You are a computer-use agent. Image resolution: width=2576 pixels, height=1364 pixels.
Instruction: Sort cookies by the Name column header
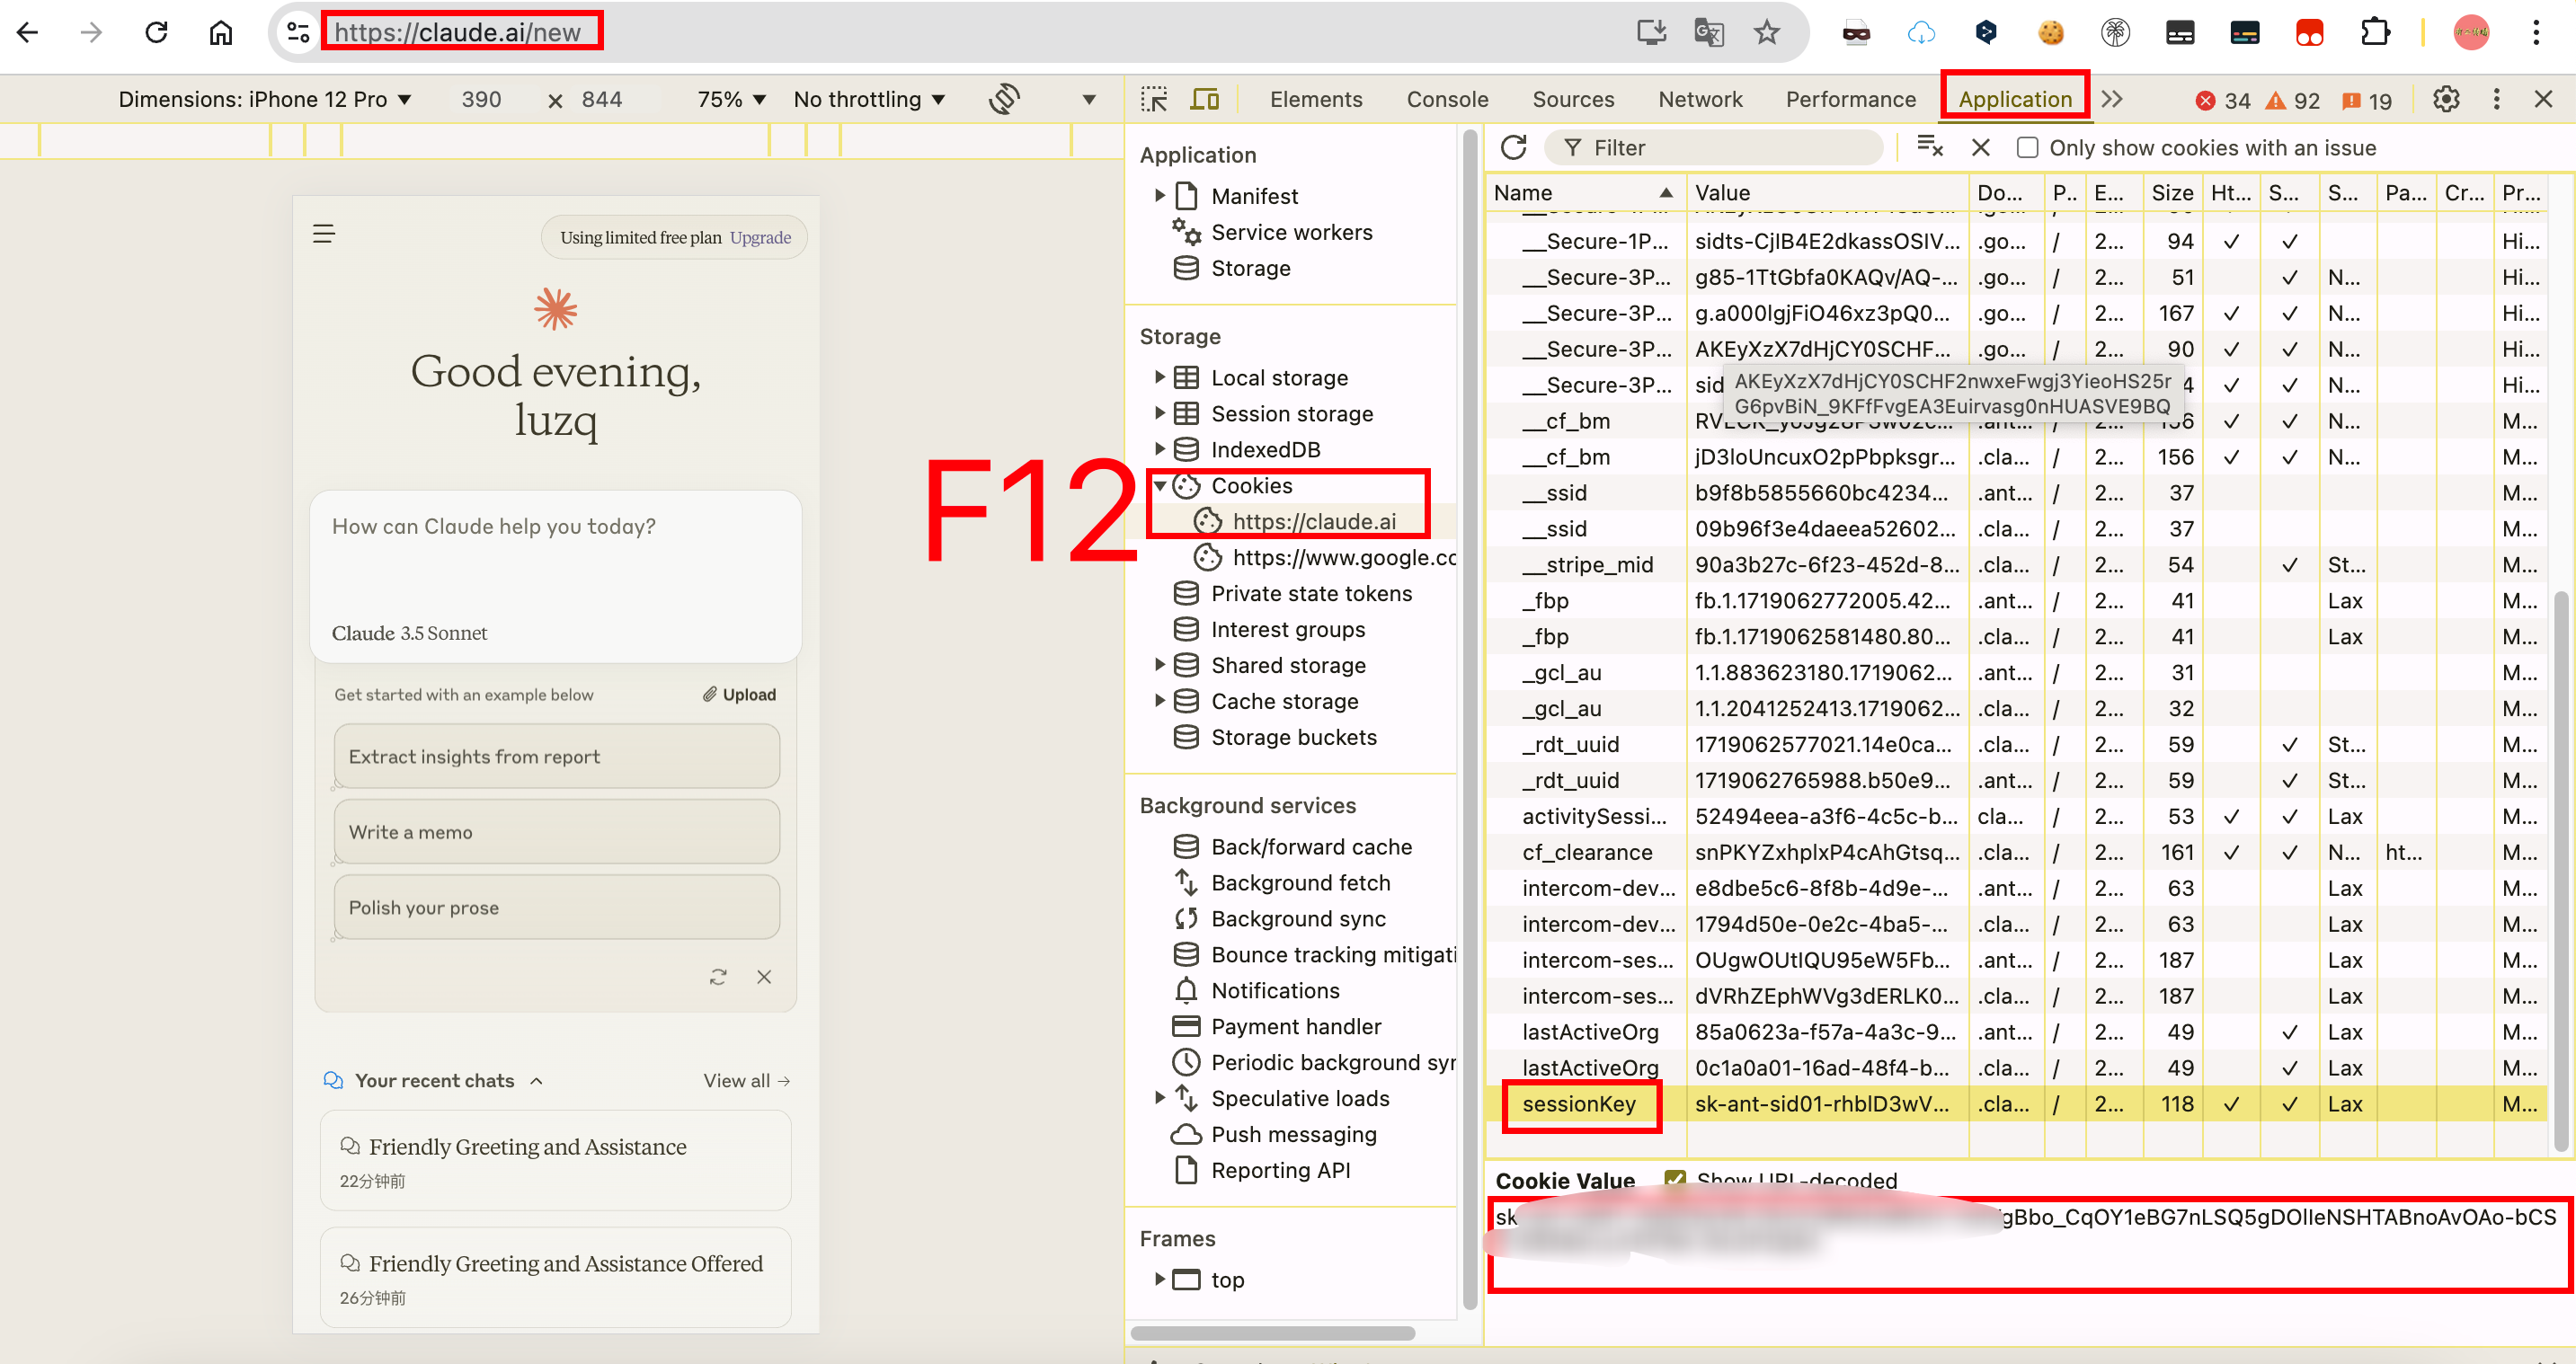pos(1585,192)
